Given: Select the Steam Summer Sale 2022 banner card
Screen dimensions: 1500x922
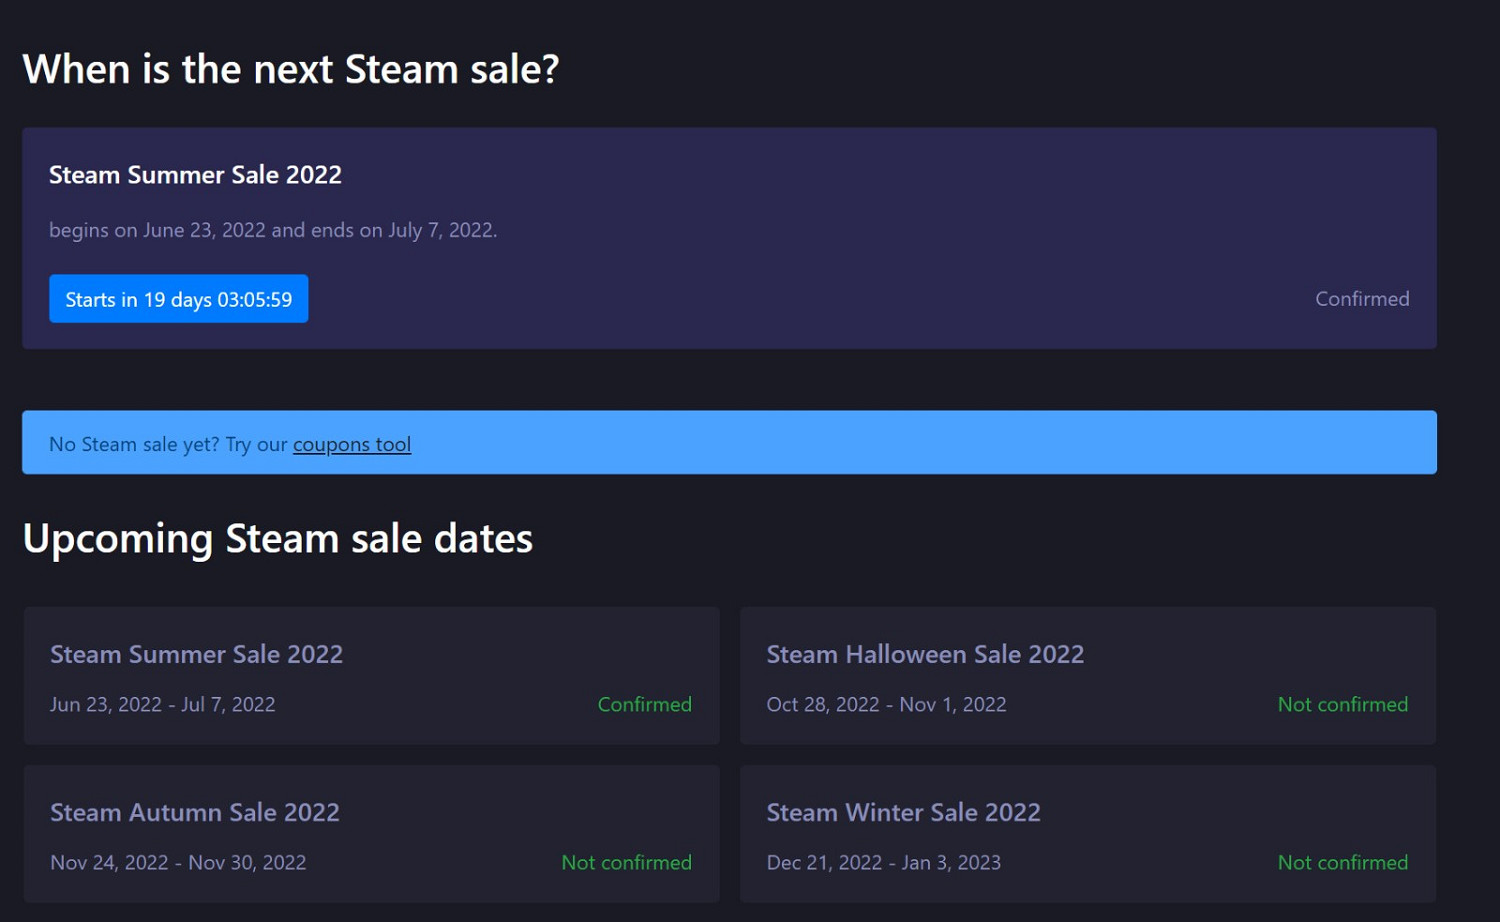Looking at the screenshot, I should tap(729, 238).
